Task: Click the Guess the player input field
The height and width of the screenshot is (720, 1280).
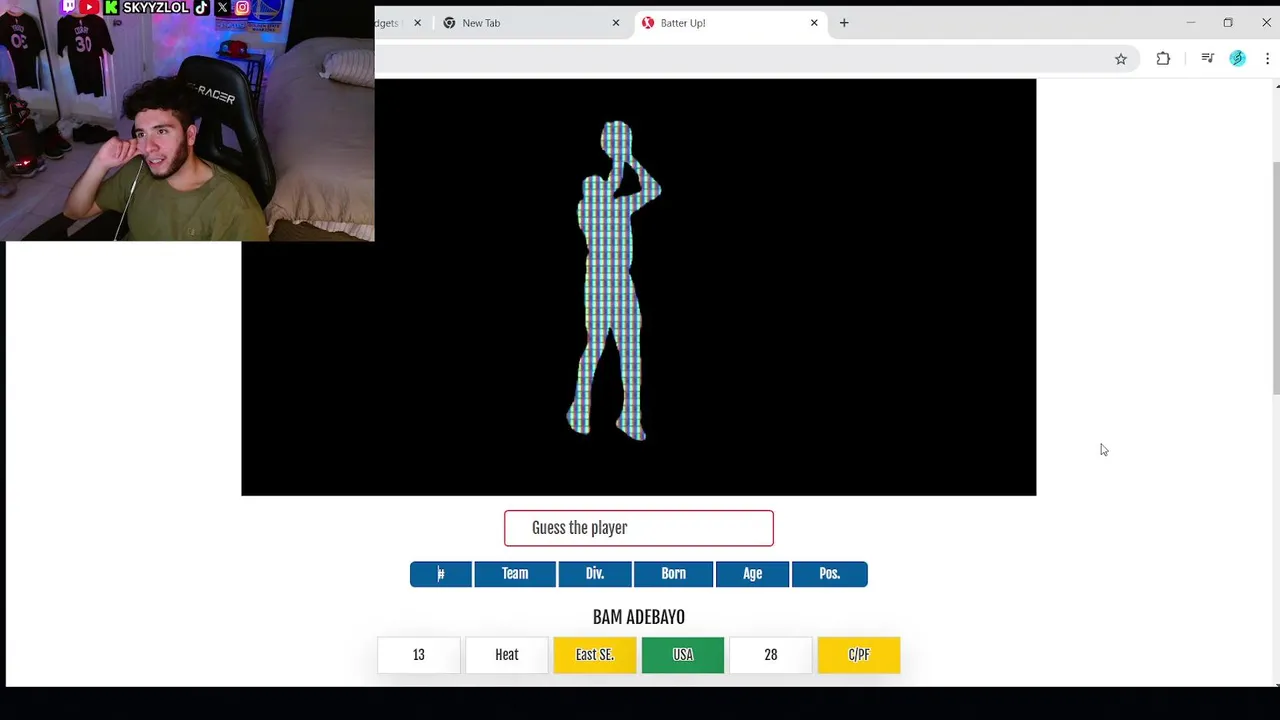Action: [x=639, y=528]
